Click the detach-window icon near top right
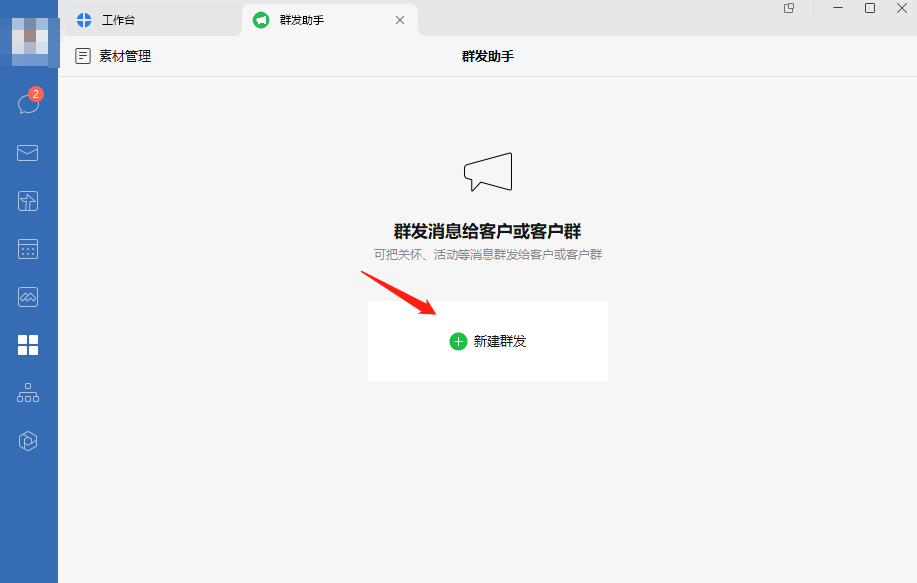The image size is (917, 583). [788, 9]
